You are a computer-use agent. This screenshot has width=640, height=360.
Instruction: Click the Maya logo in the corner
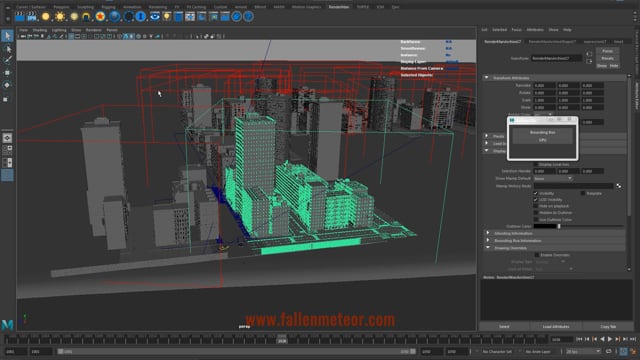7,325
